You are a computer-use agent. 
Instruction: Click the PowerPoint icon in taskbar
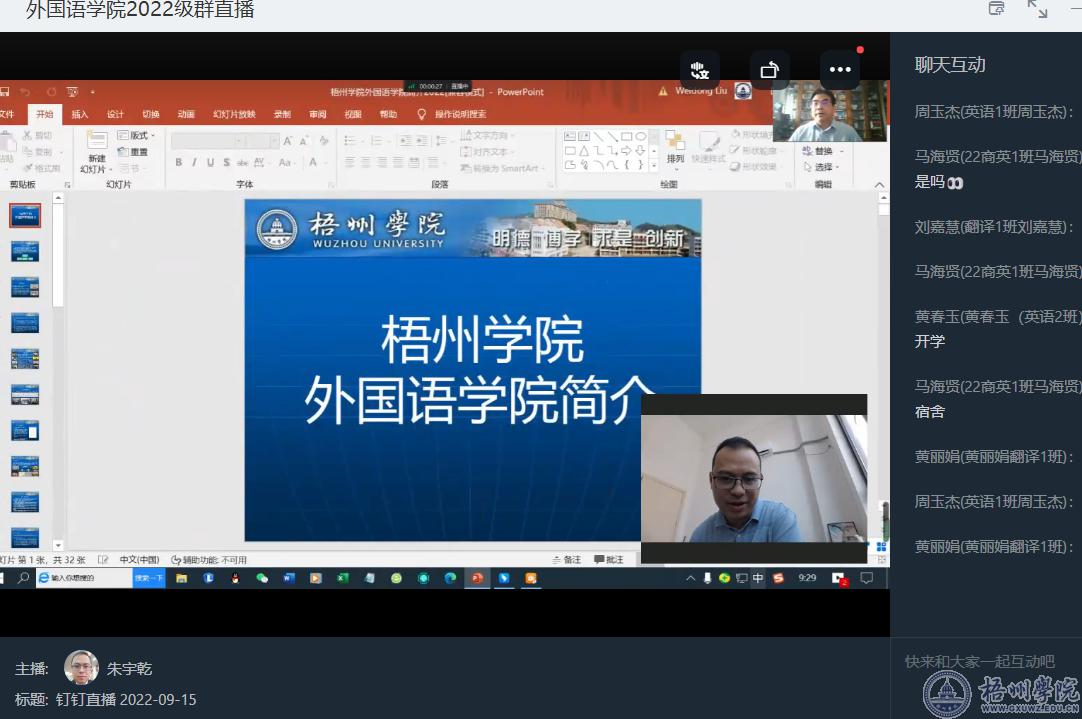(x=477, y=578)
